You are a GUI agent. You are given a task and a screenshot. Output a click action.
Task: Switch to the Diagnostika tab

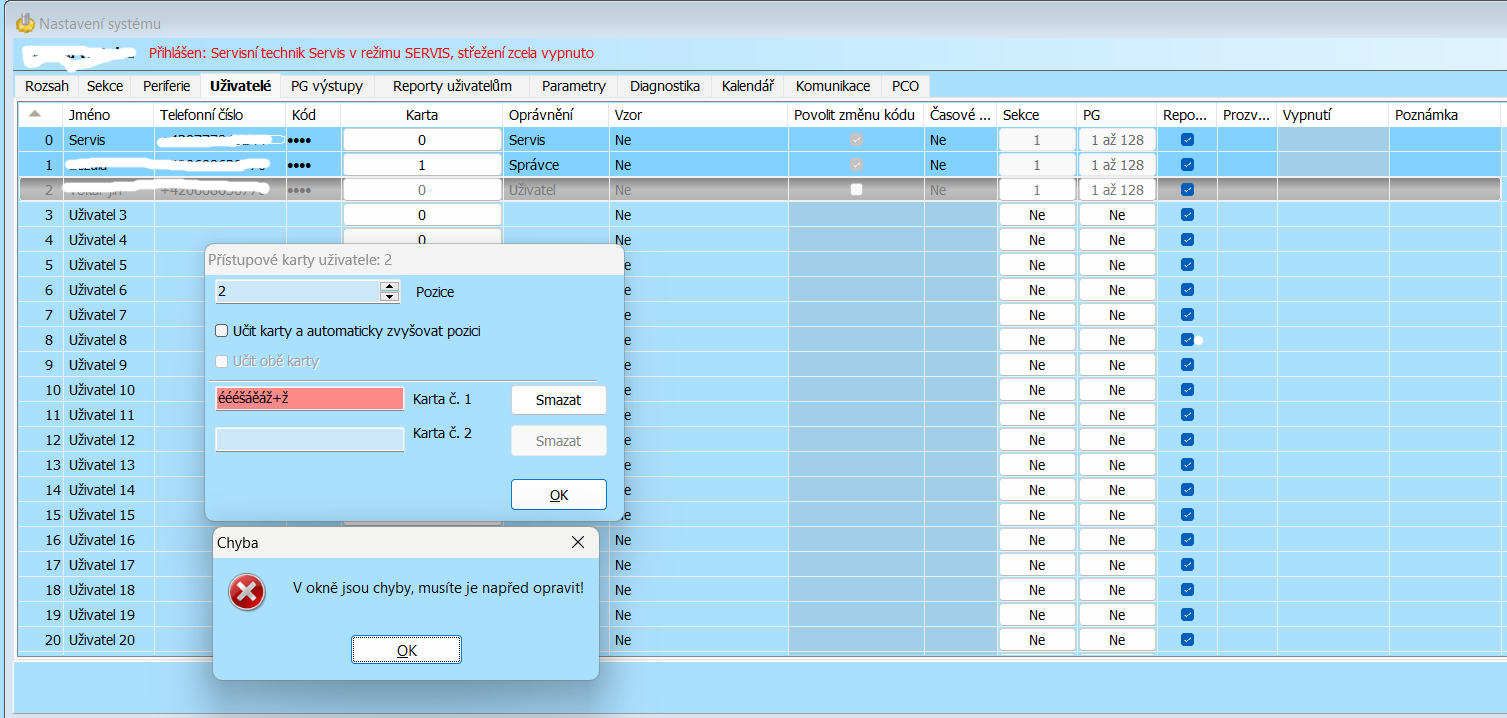665,86
